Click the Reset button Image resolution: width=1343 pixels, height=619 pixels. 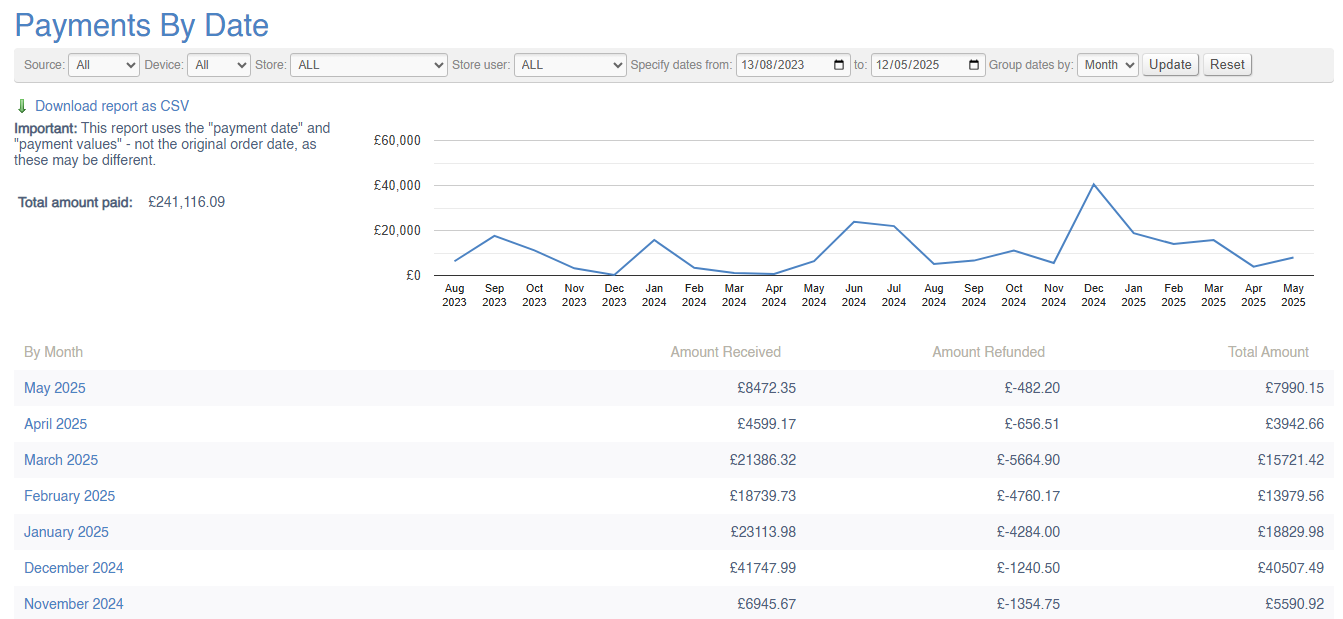pos(1227,65)
